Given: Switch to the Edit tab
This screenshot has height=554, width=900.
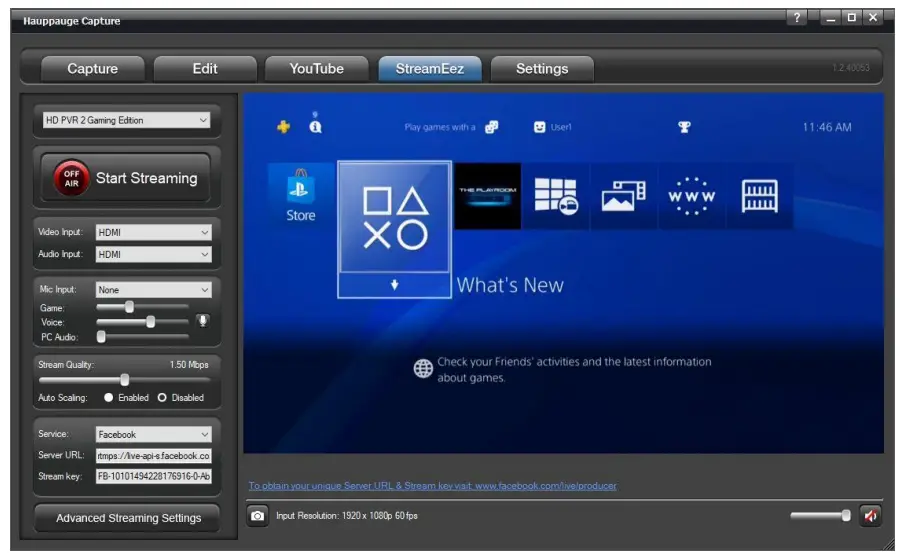Looking at the screenshot, I should click(205, 69).
